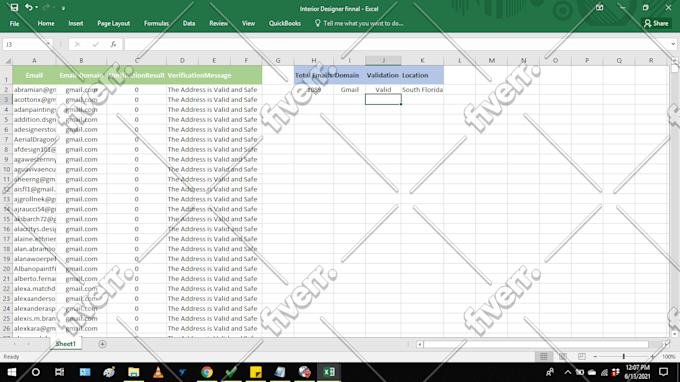Click the vertical scrollbar down arrow
The width and height of the screenshot is (680, 382).
point(674,334)
